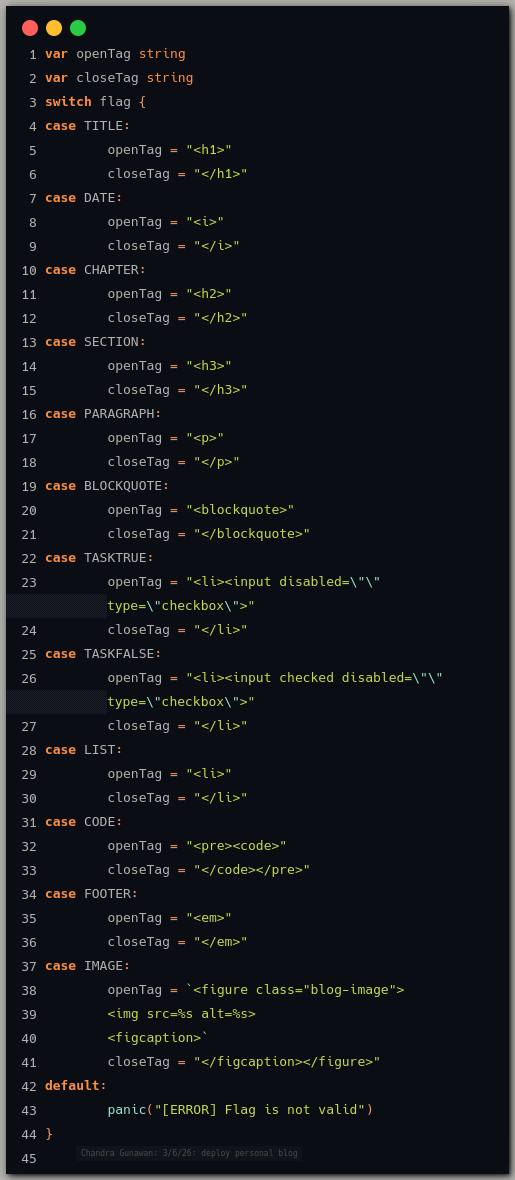Click the string "</em>" on line 36

221,942
